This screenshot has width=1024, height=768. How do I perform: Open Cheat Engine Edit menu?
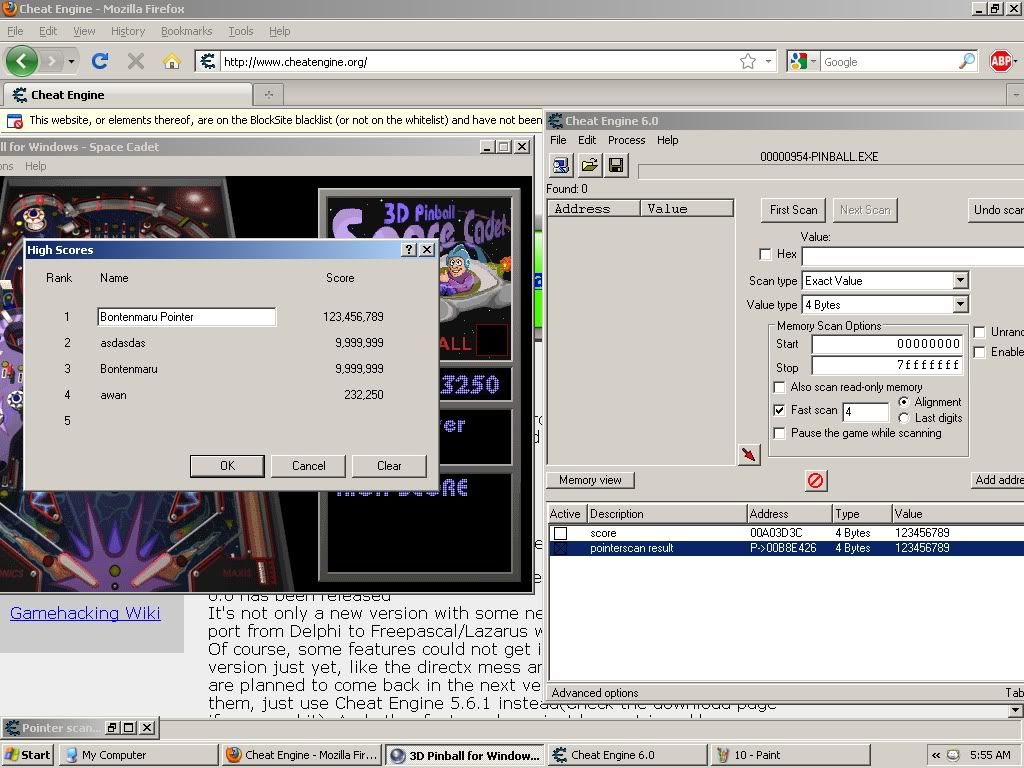tap(587, 140)
